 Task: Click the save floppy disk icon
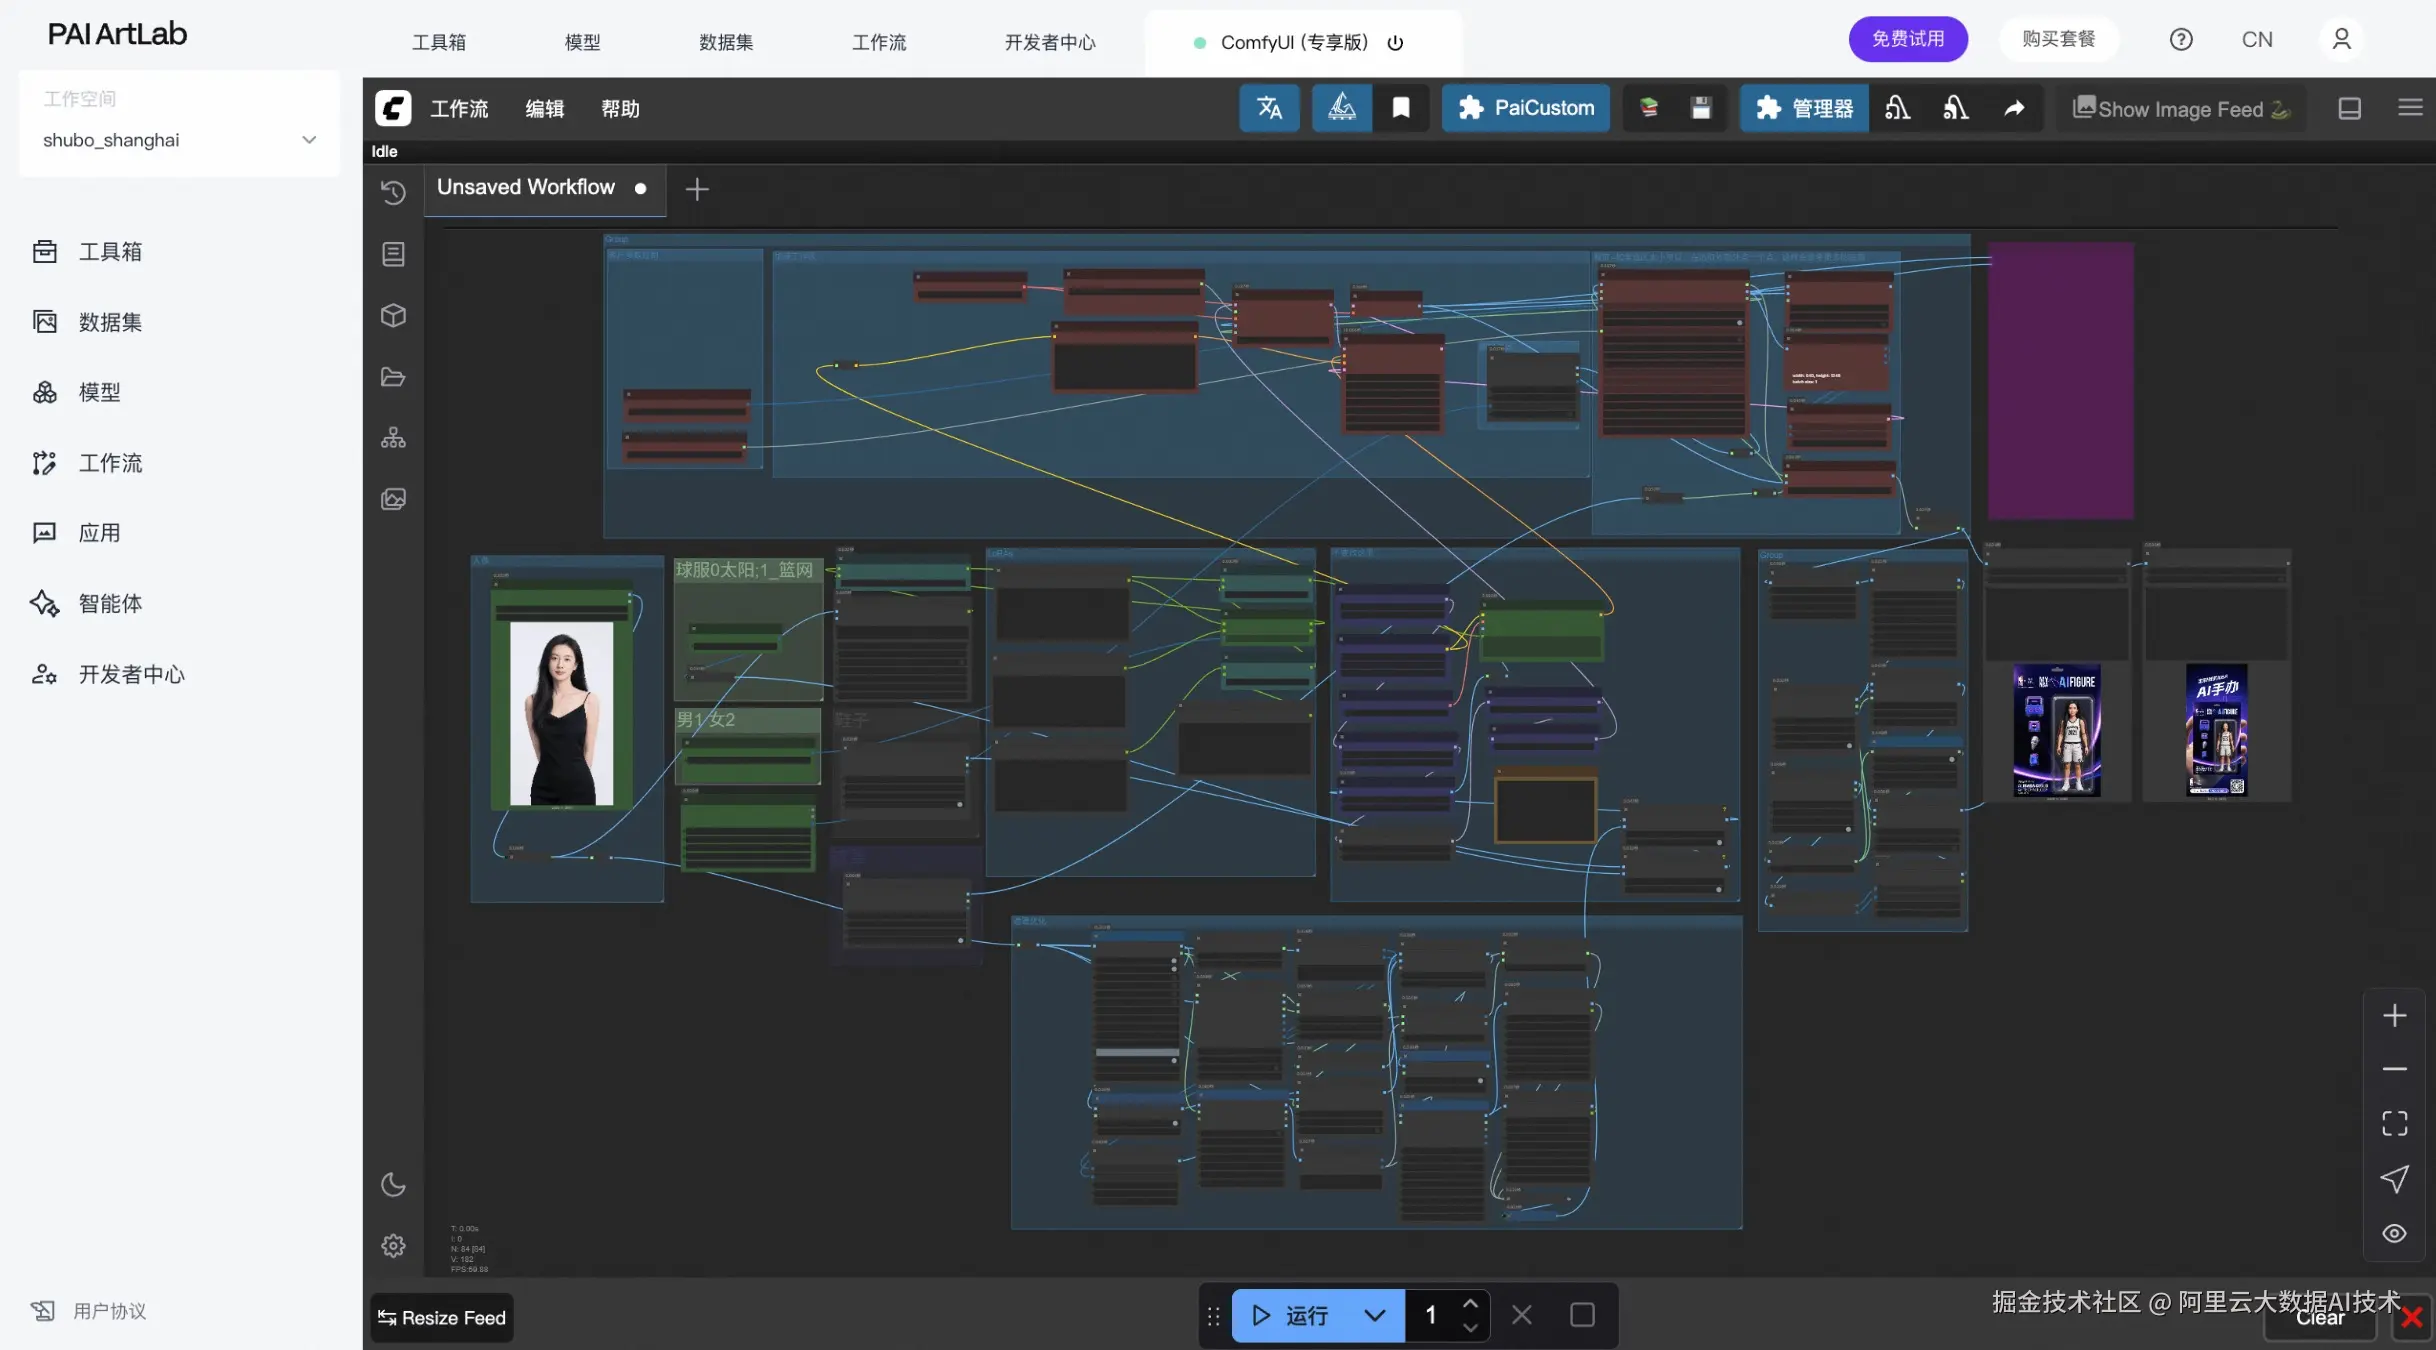1700,108
